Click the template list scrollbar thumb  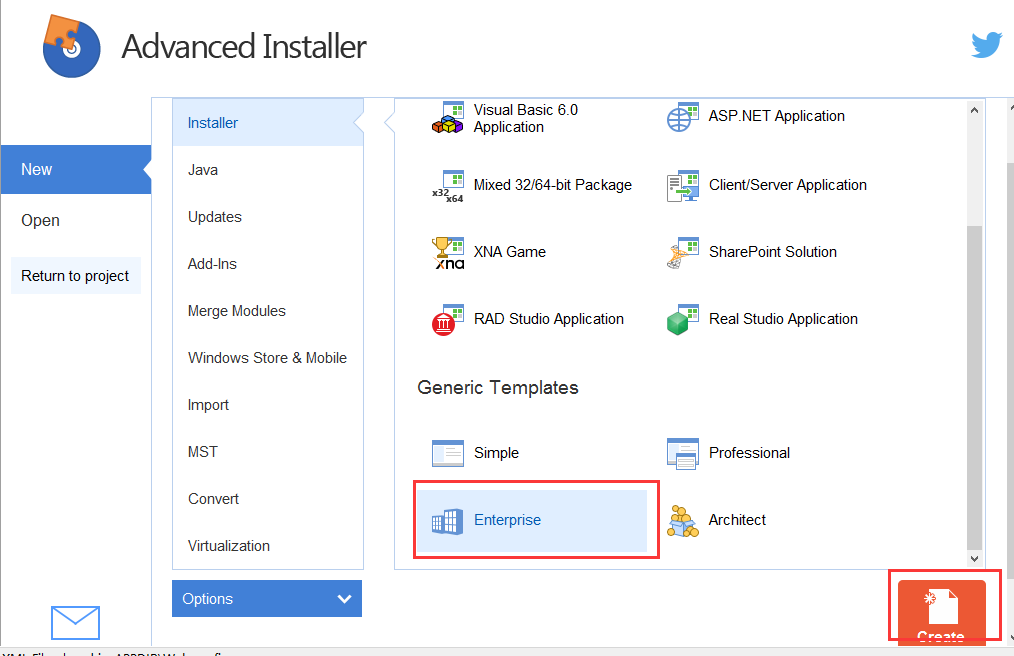coord(975,387)
